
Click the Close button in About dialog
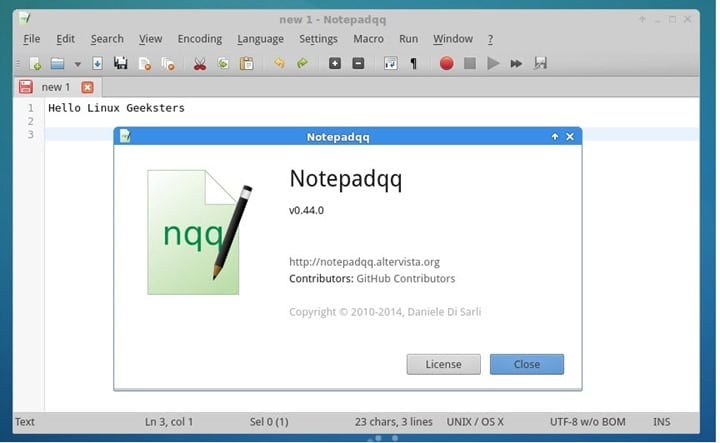tap(527, 364)
